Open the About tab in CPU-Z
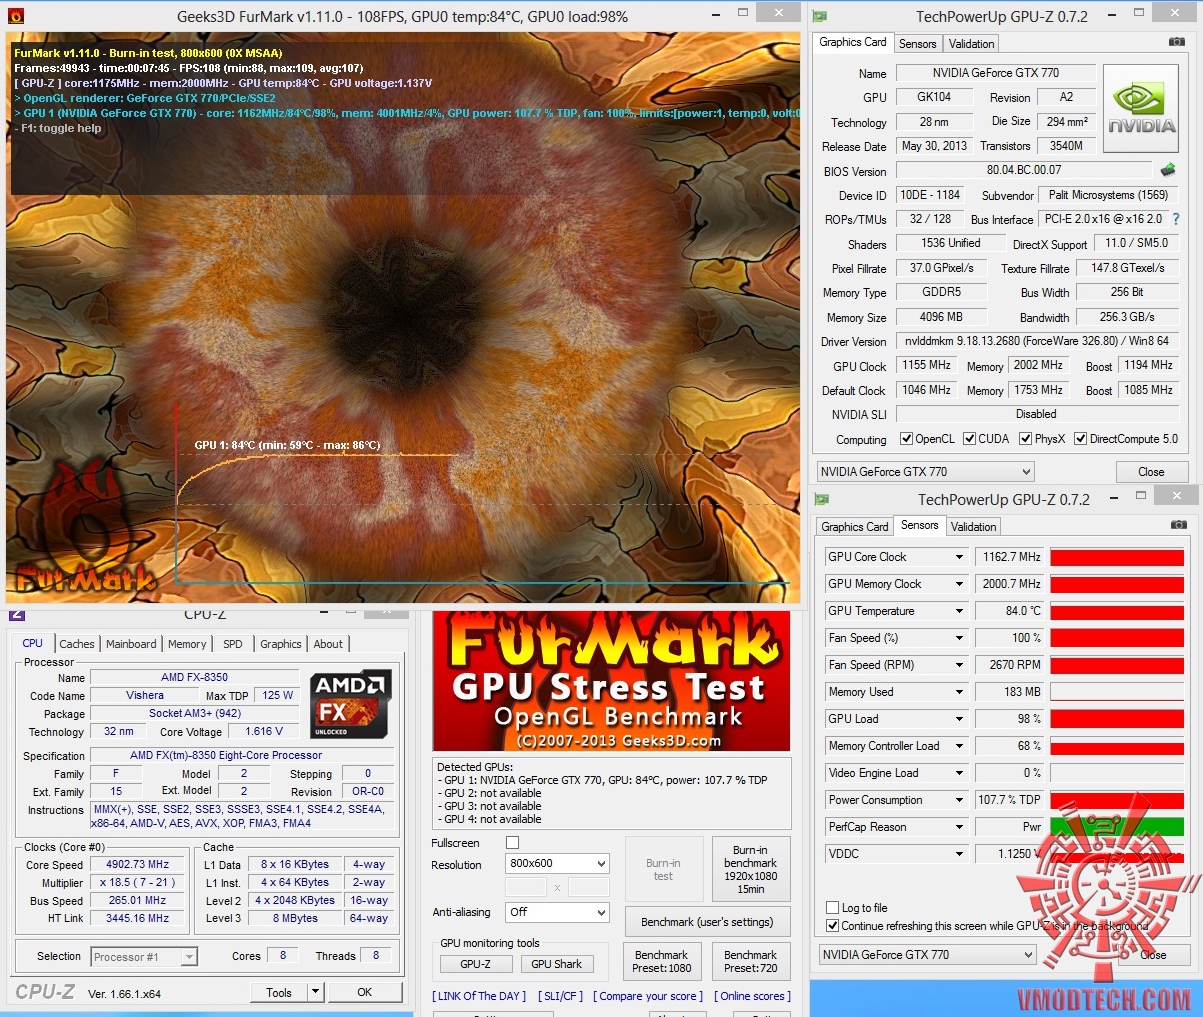This screenshot has height=1017, width=1203. point(328,644)
